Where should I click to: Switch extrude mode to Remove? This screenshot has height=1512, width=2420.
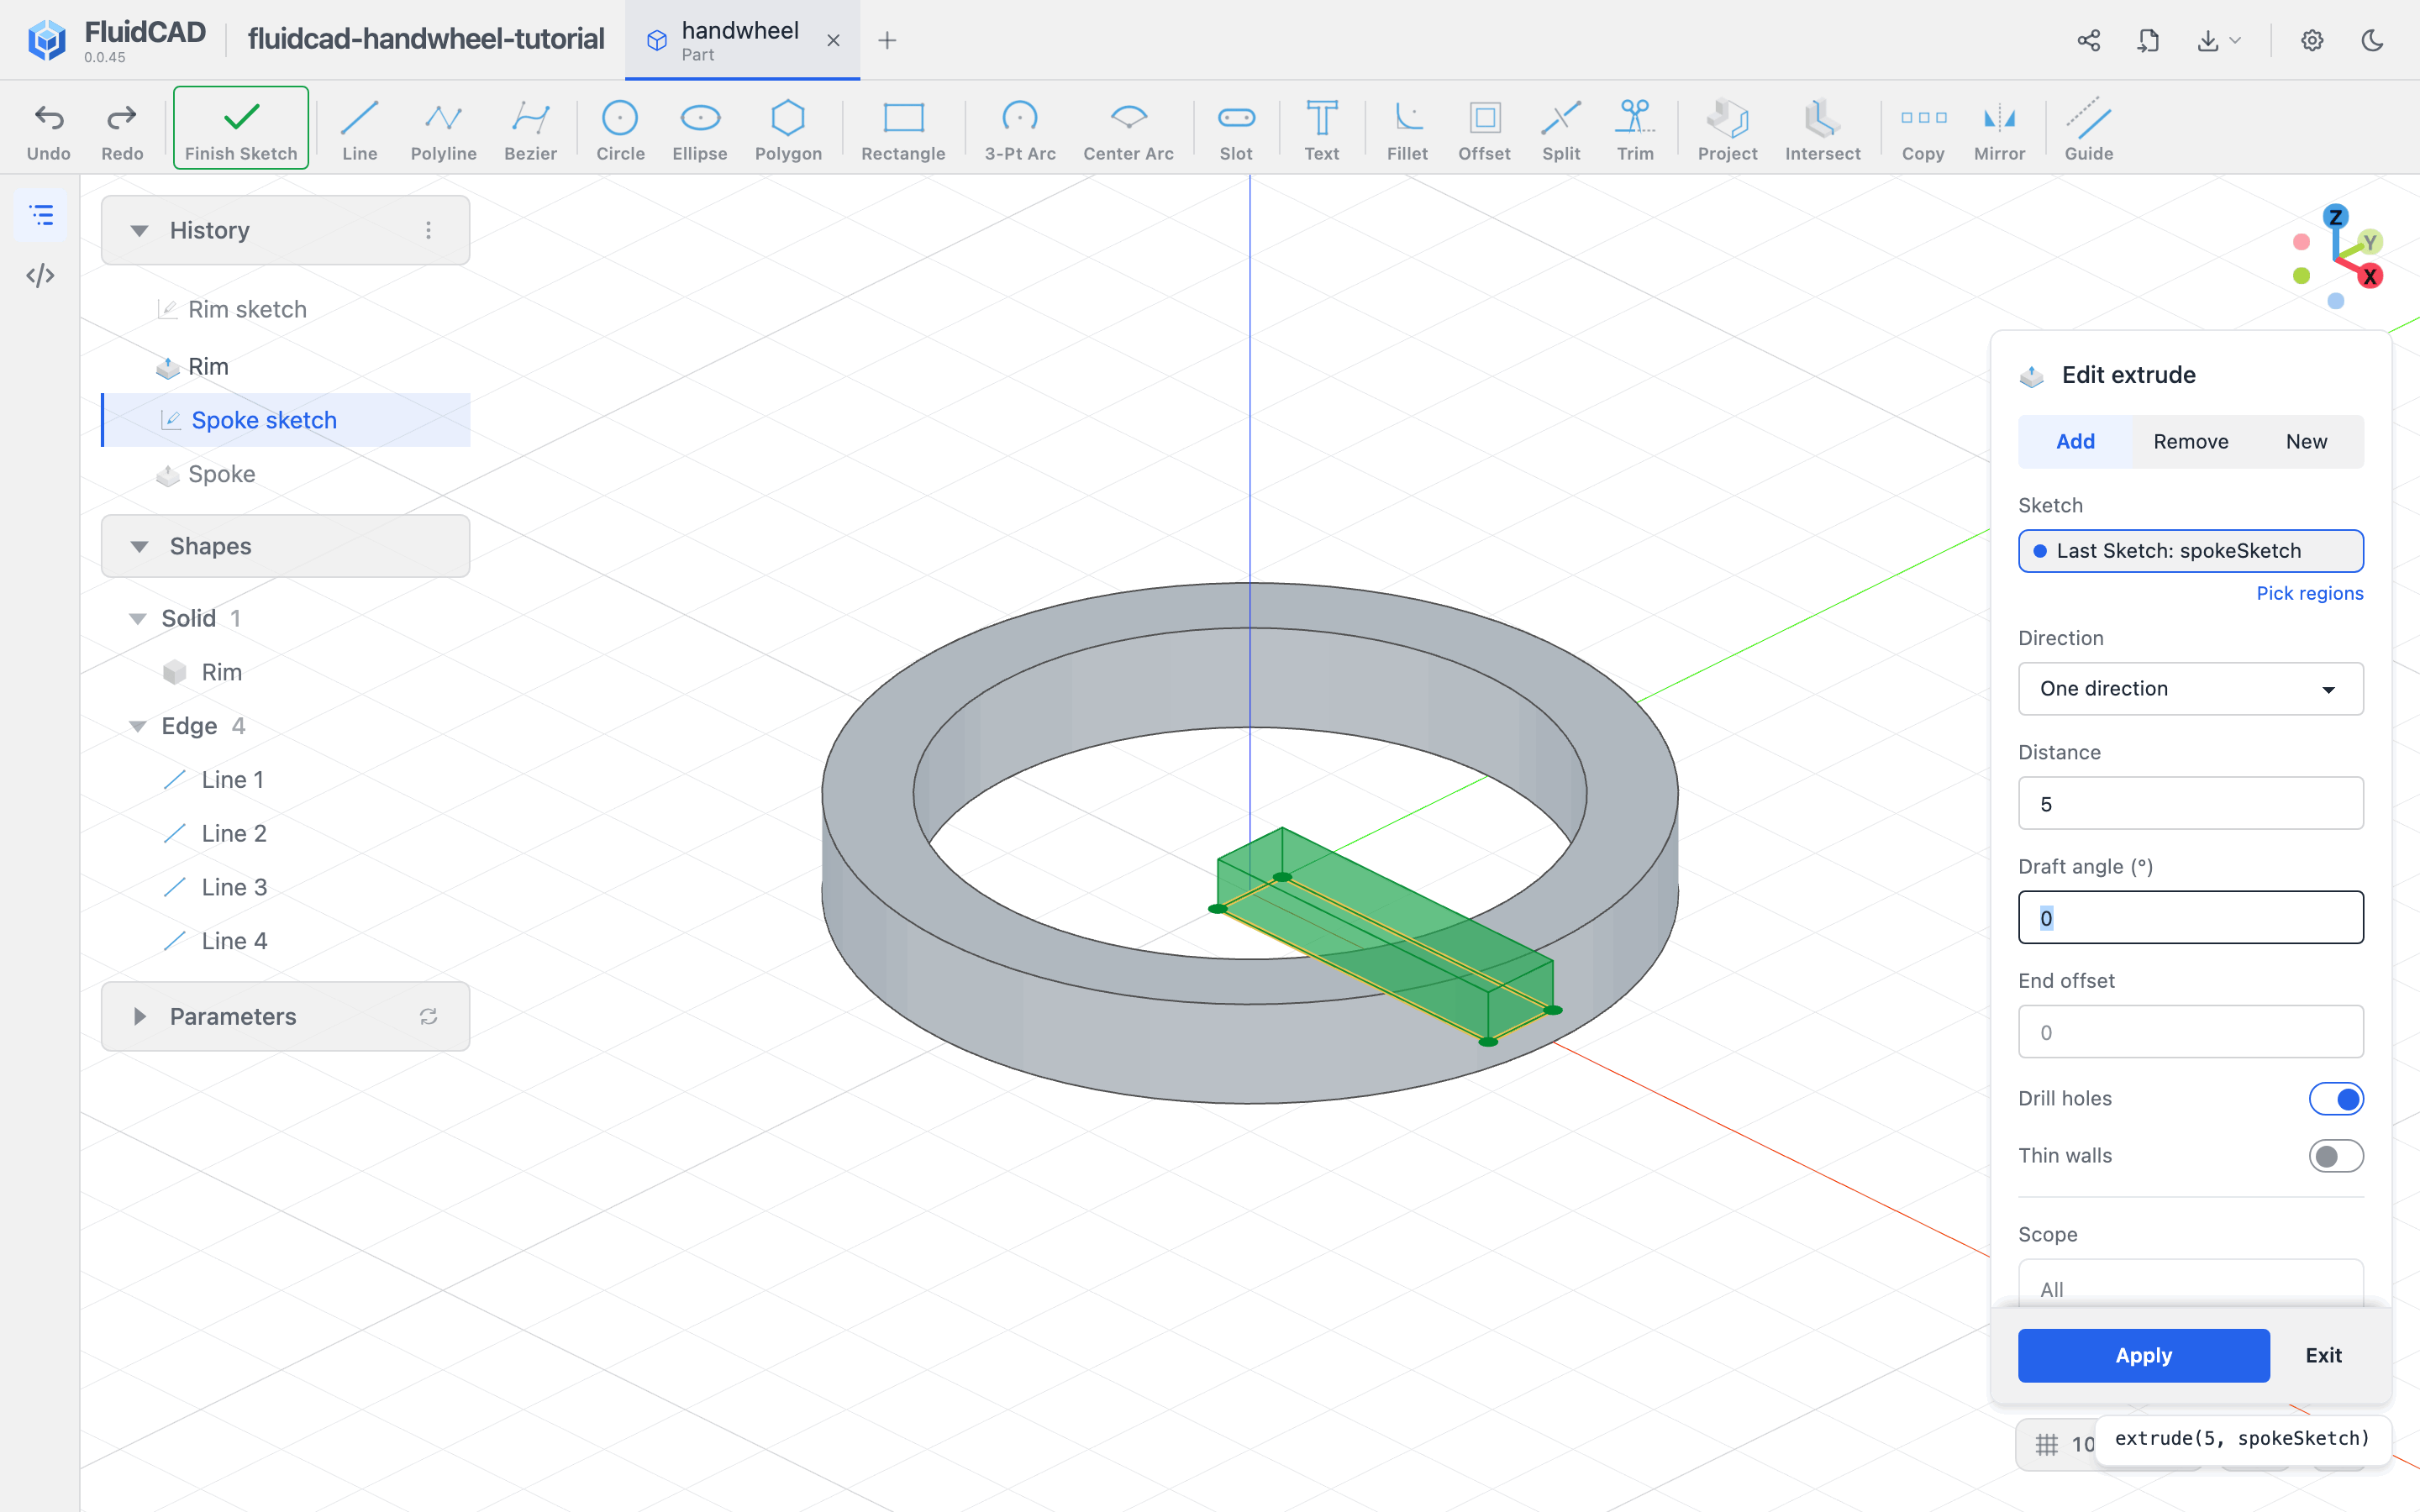[x=2190, y=441]
